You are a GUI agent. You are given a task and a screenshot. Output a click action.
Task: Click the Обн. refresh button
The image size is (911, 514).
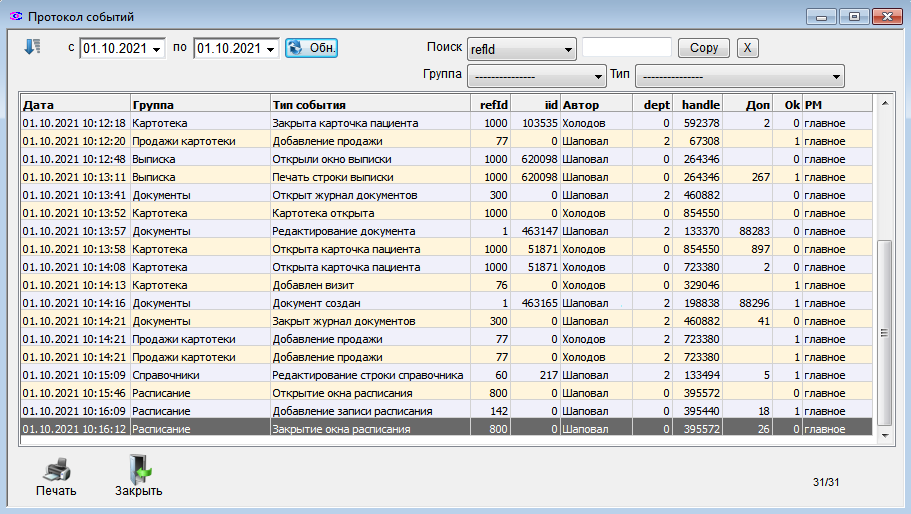point(311,48)
